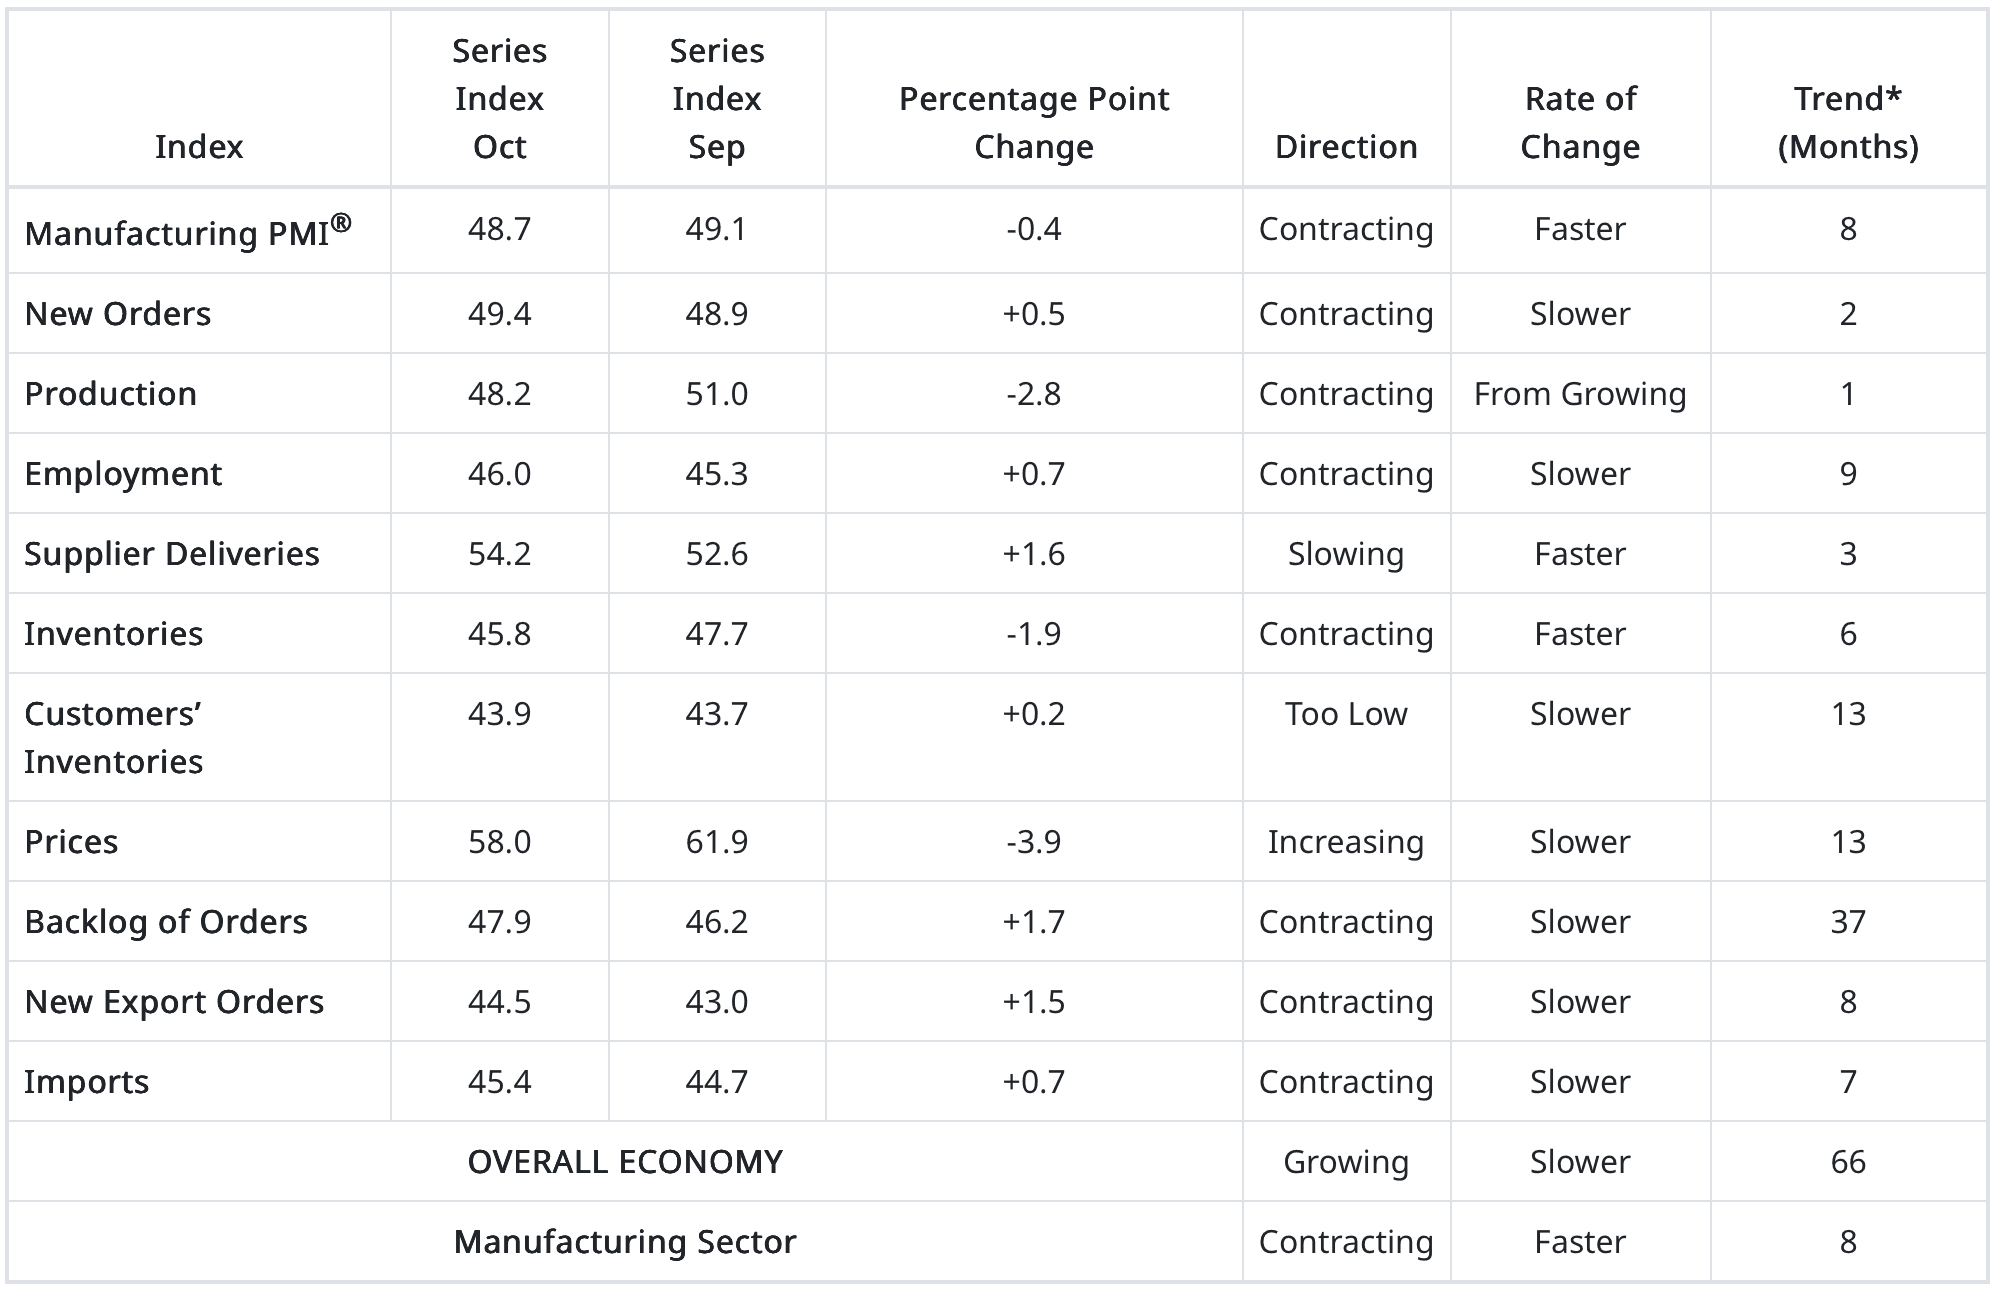The image size is (1994, 1290).
Task: Select the "New Export Orders" row label
Action: coord(174,1002)
